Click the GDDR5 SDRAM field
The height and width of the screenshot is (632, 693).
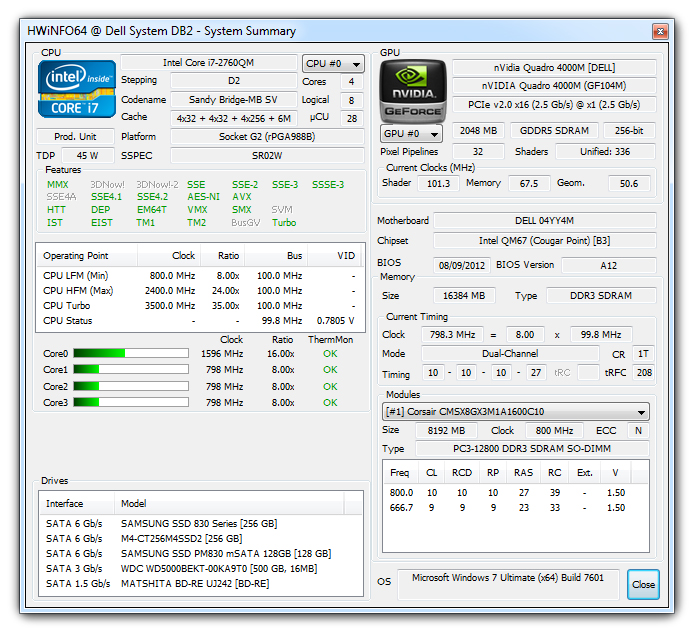coord(554,131)
